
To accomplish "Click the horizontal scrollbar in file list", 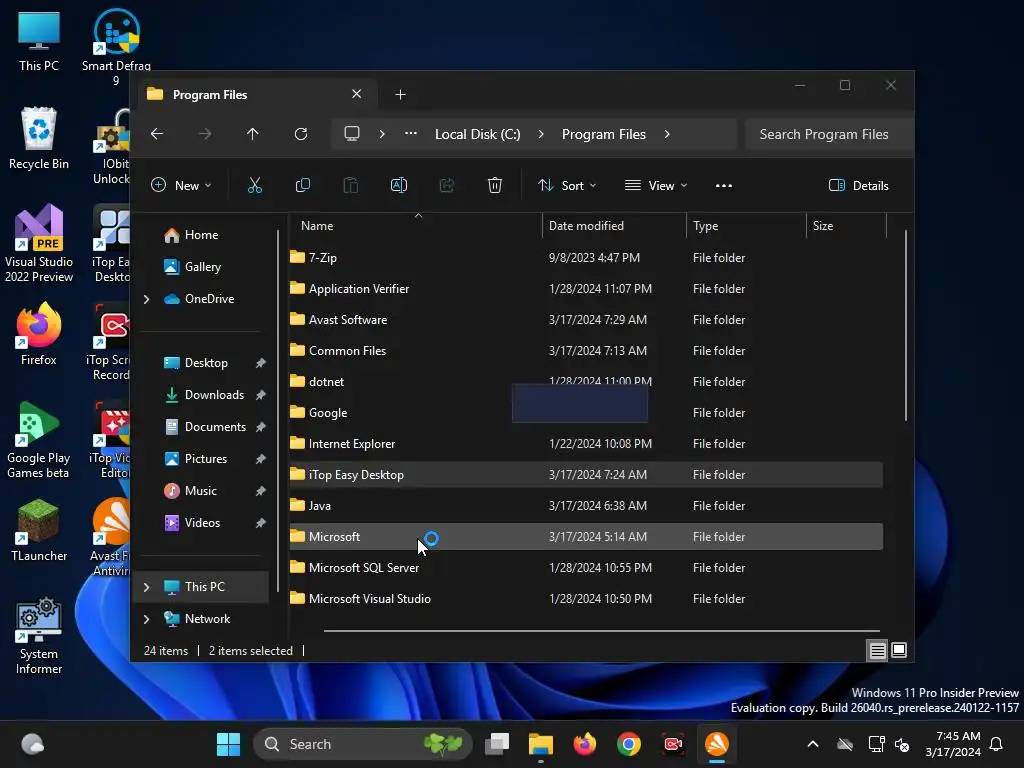I will pyautogui.click(x=601, y=631).
